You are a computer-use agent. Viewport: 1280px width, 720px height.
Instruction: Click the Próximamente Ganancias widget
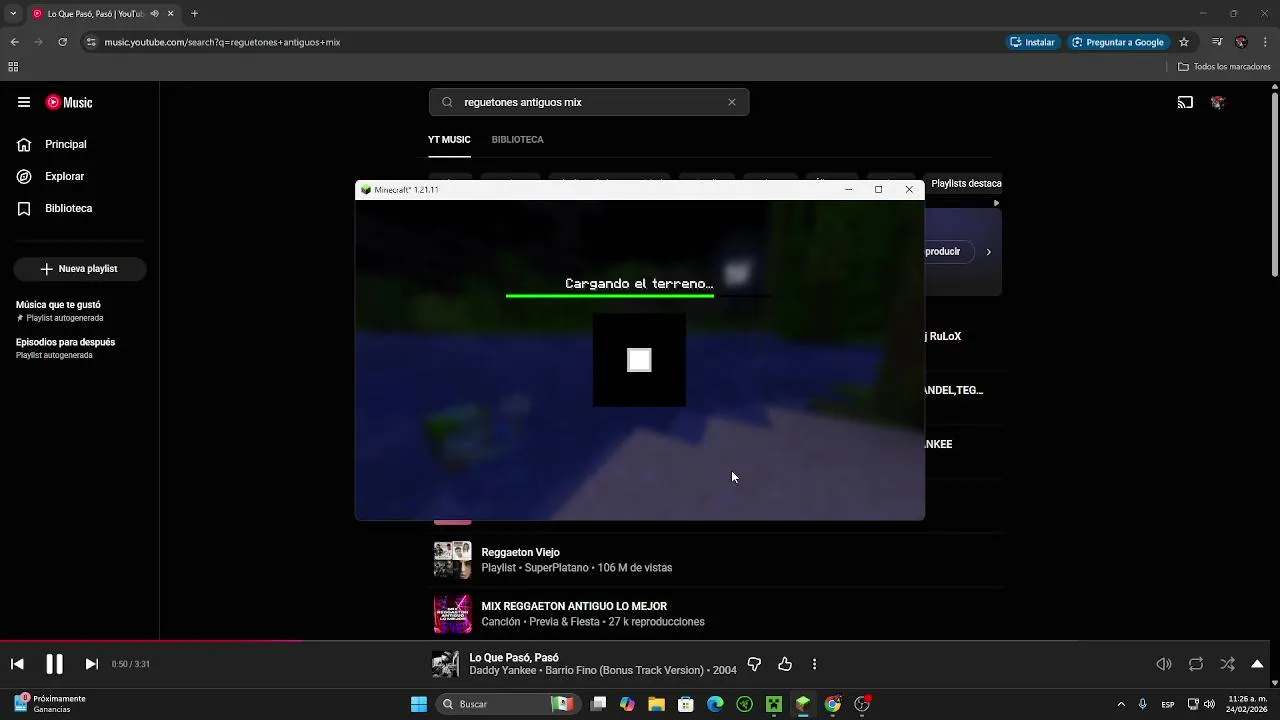coord(50,704)
